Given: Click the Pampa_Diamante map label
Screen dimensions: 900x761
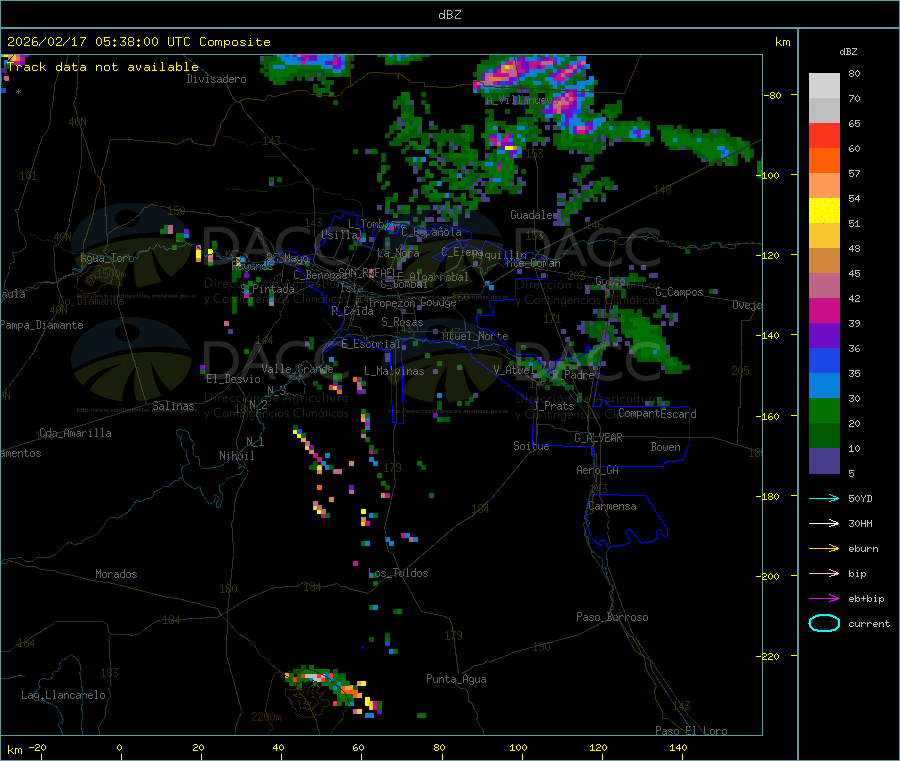Looking at the screenshot, I should tap(41, 325).
